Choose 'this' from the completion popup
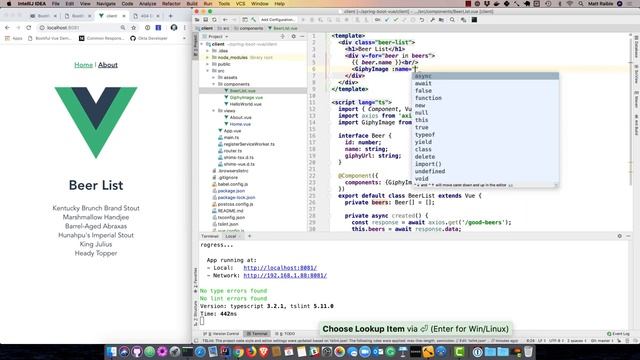 485,120
